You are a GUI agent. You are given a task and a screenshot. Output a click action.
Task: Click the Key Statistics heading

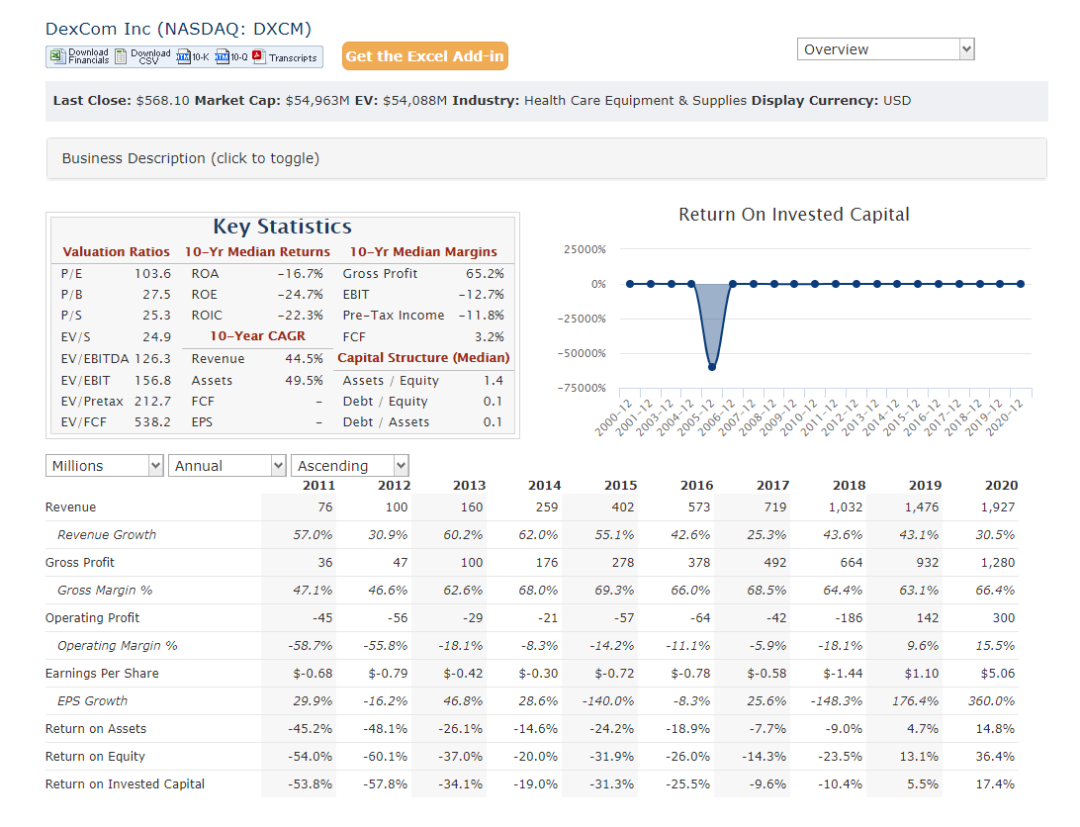point(282,227)
